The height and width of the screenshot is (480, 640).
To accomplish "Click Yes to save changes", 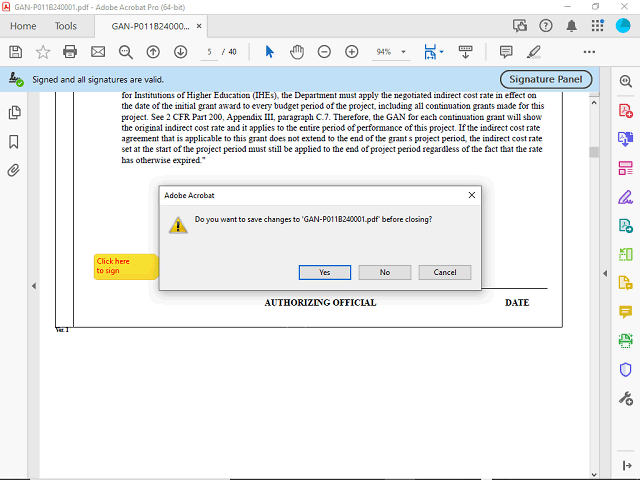I will pyautogui.click(x=324, y=272).
